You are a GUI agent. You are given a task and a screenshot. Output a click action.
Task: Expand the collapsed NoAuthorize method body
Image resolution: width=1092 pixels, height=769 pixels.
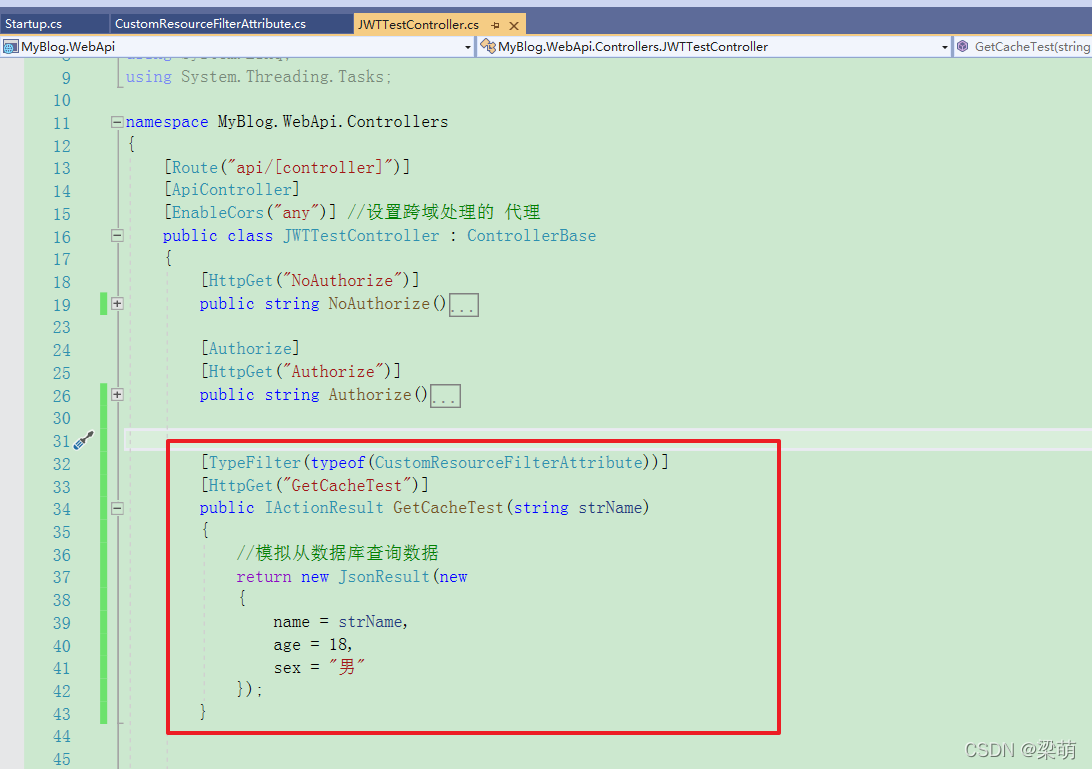point(117,303)
